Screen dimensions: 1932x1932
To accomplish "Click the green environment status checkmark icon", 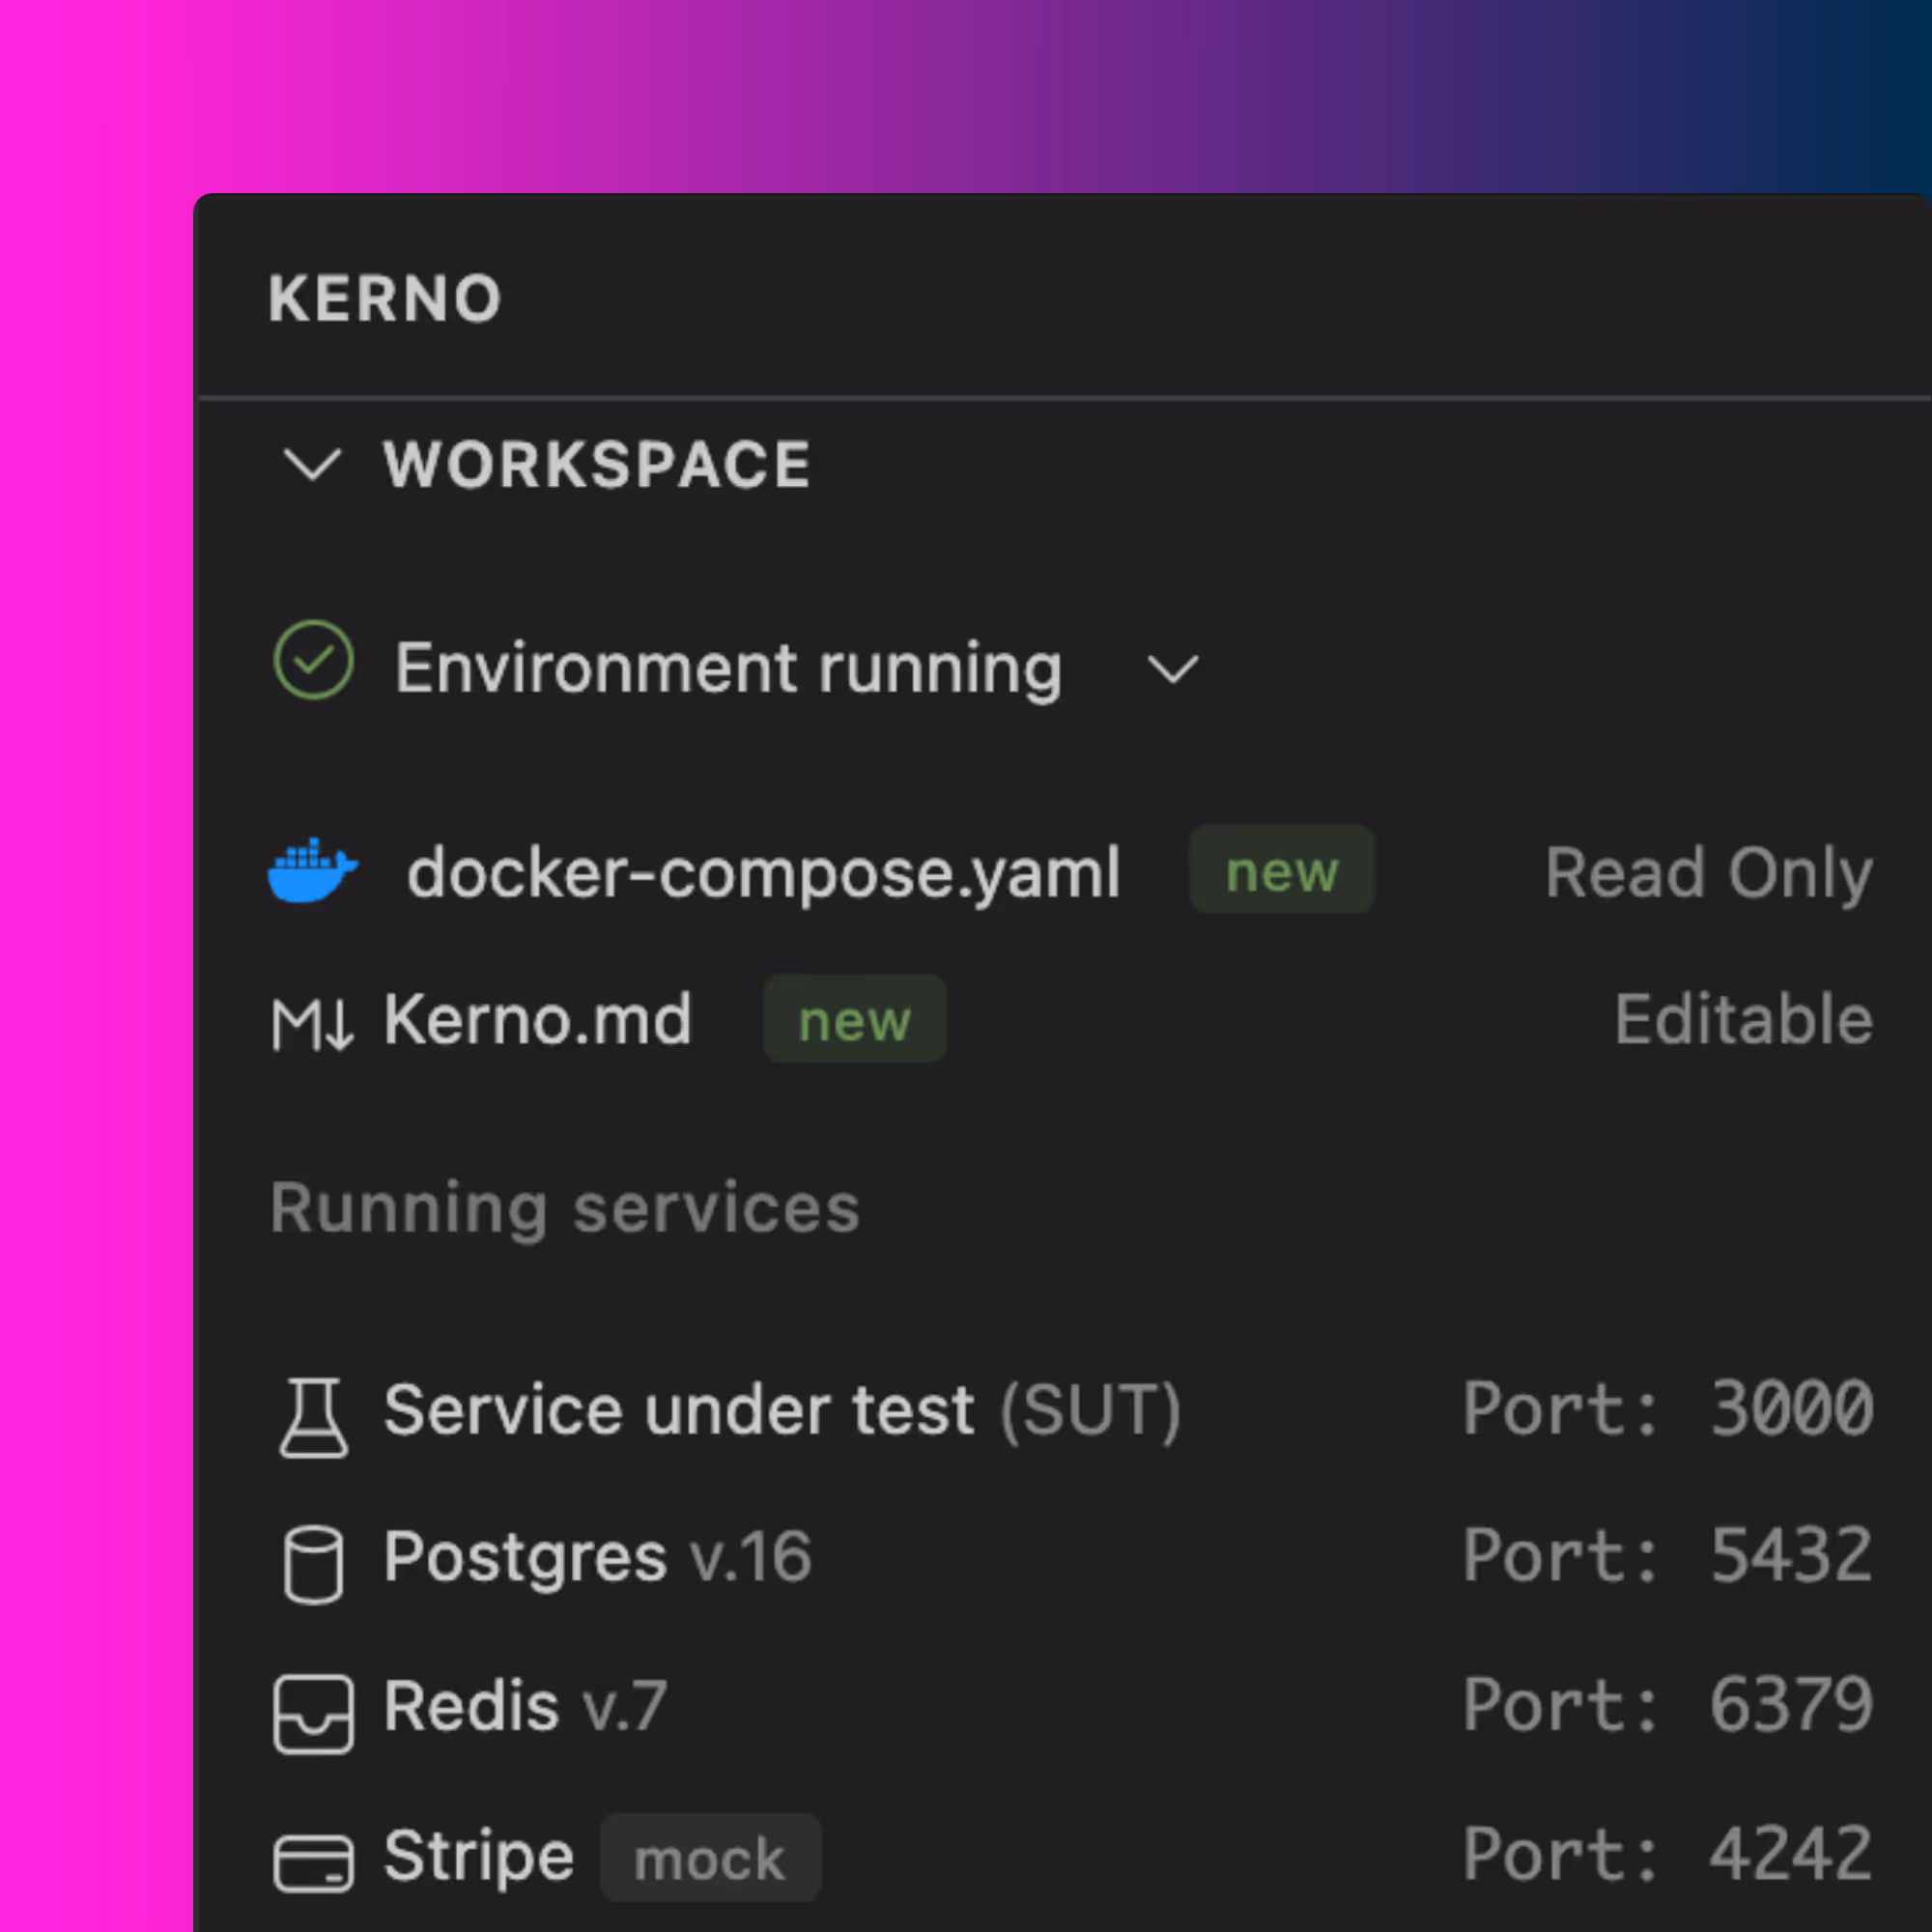I will (x=313, y=660).
